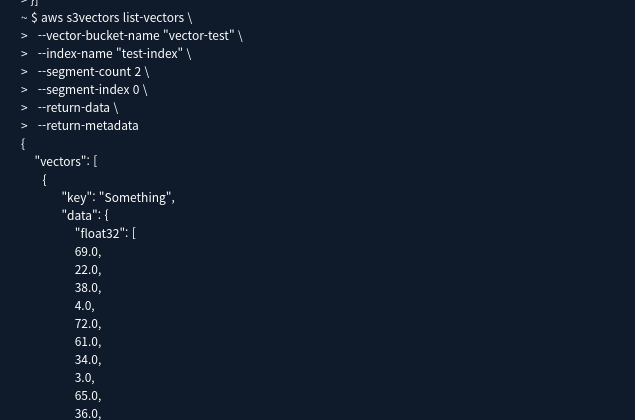635x420 pixels.
Task: Click the "float32" array key
Action: click(x=101, y=233)
